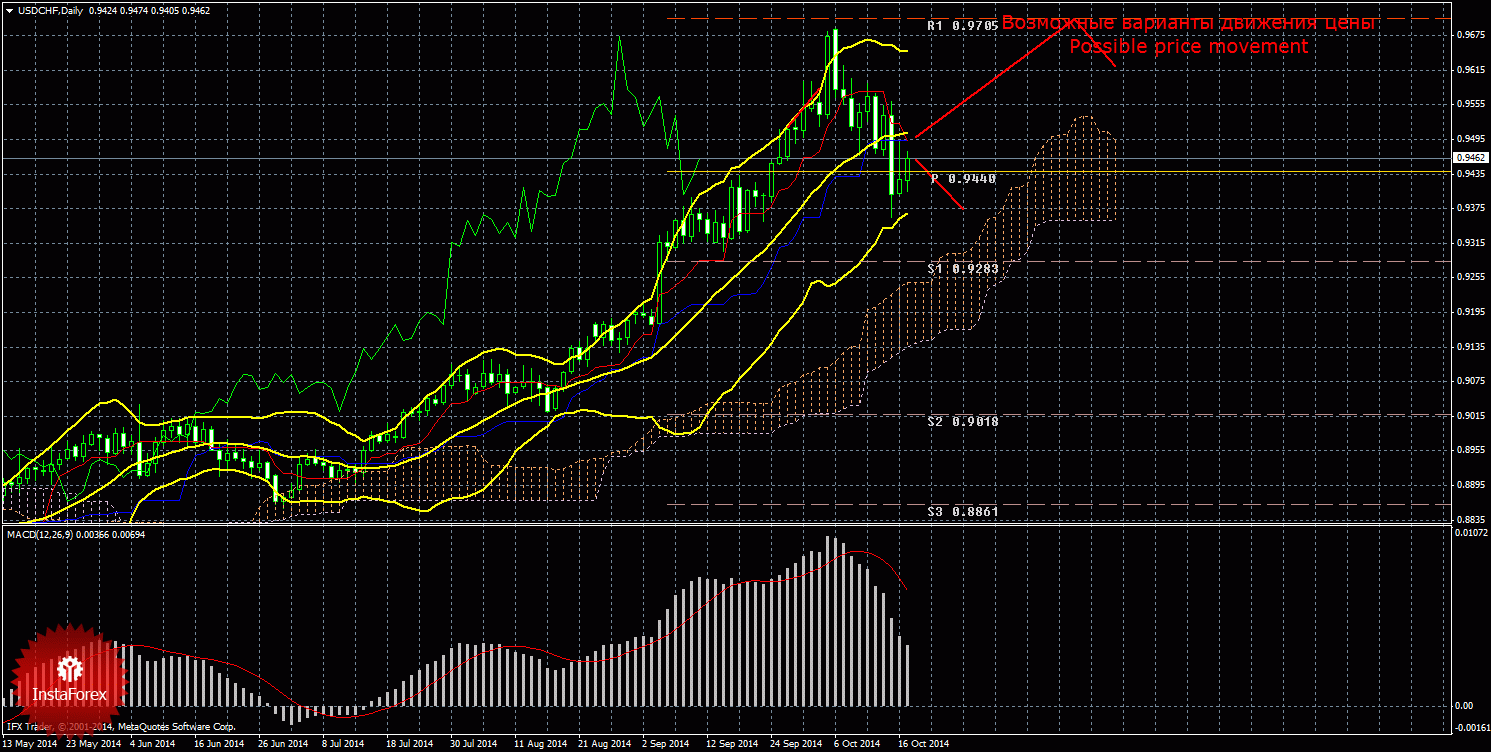Click the 8 Jul 2014 date label
Image resolution: width=1491 pixels, height=752 pixels.
tap(345, 744)
